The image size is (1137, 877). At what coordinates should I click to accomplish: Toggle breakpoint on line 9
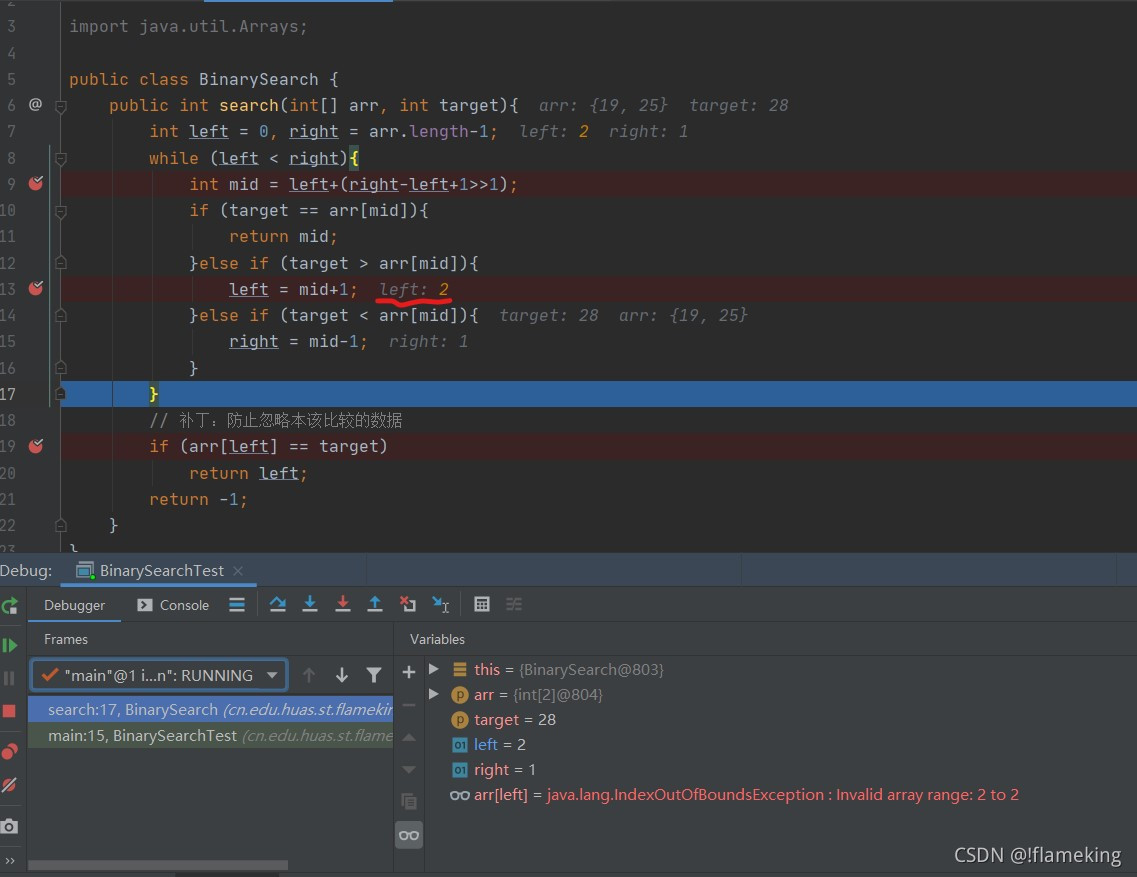[36, 184]
